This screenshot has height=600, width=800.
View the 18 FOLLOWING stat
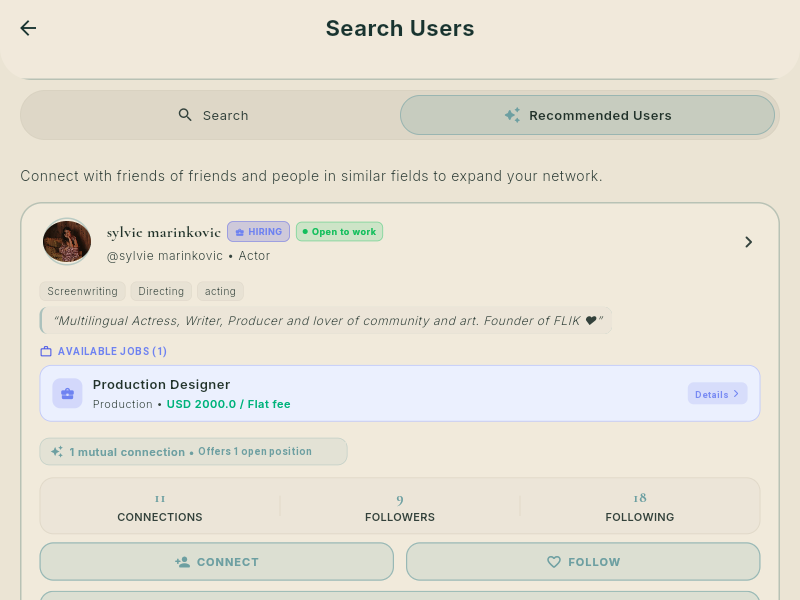click(640, 507)
